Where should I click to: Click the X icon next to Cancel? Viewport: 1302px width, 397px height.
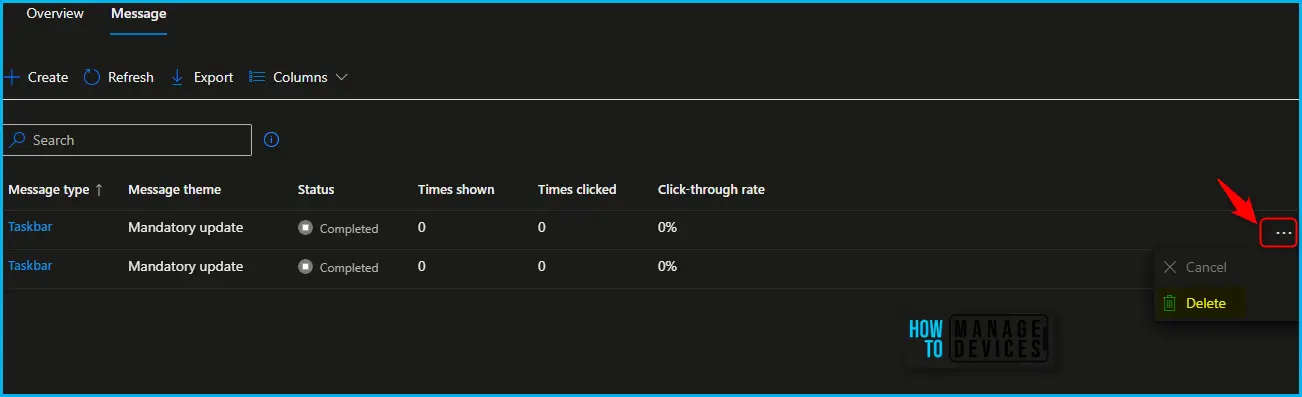[1169, 267]
